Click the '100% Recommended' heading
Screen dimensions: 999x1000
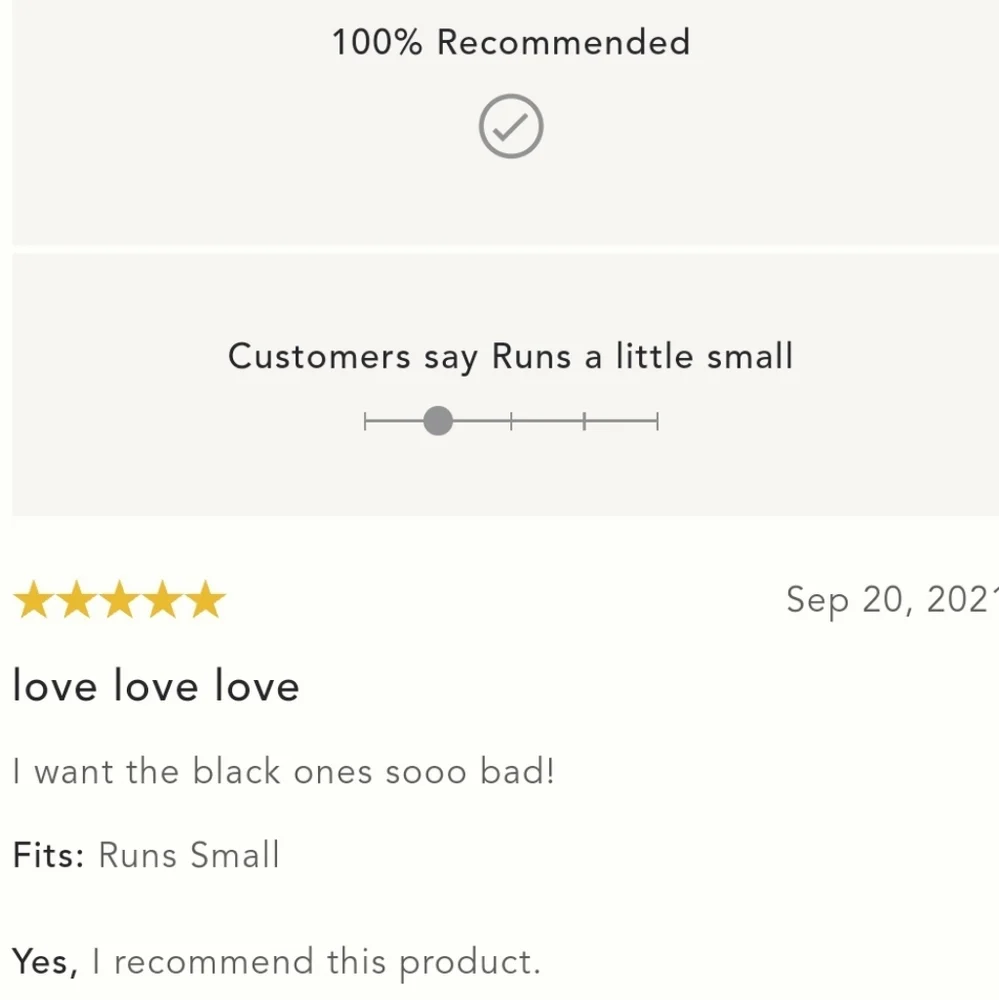click(511, 42)
